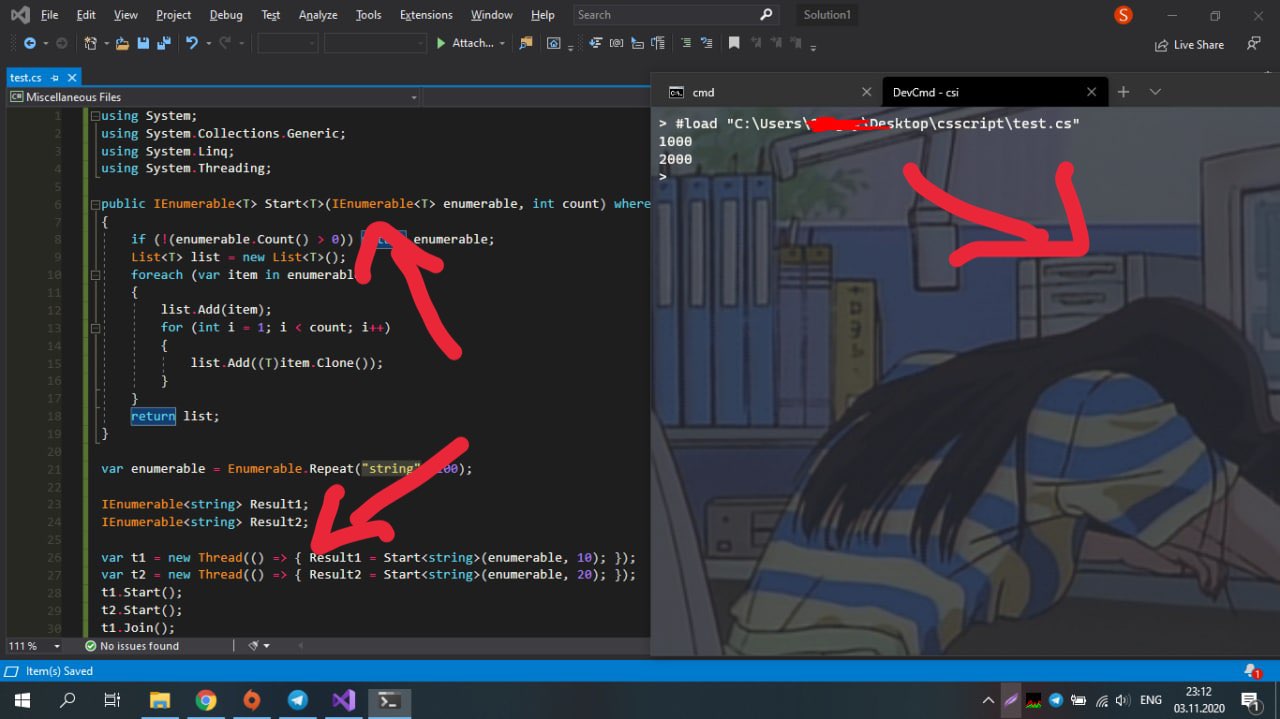Open Chrome from the taskbar
1280x719 pixels.
[206, 700]
